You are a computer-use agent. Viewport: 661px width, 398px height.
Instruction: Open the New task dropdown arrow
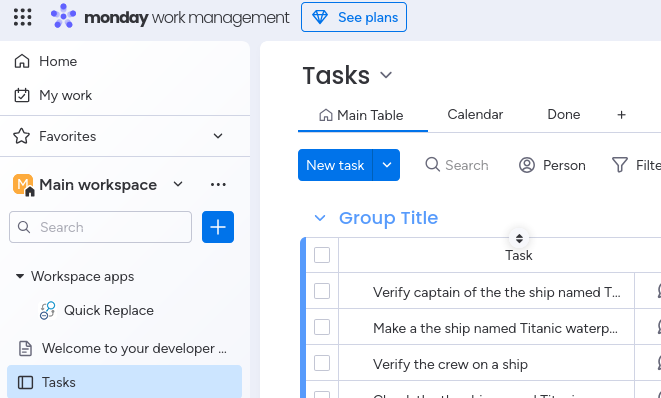coord(387,165)
